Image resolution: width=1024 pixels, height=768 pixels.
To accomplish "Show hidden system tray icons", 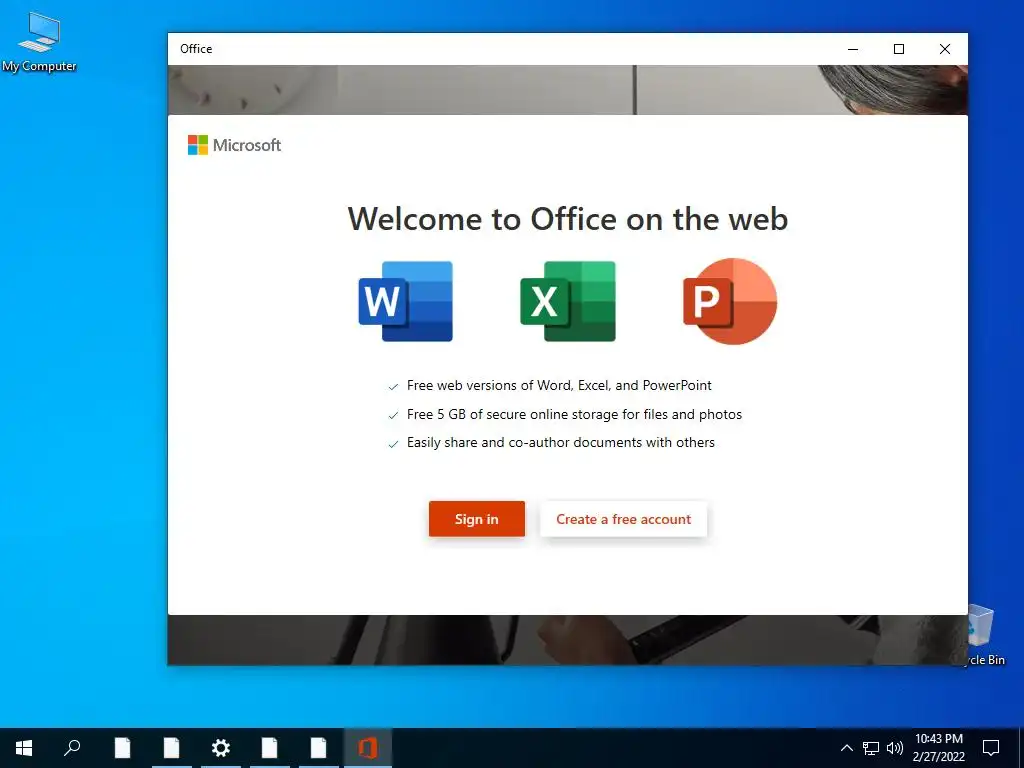I will [x=846, y=748].
